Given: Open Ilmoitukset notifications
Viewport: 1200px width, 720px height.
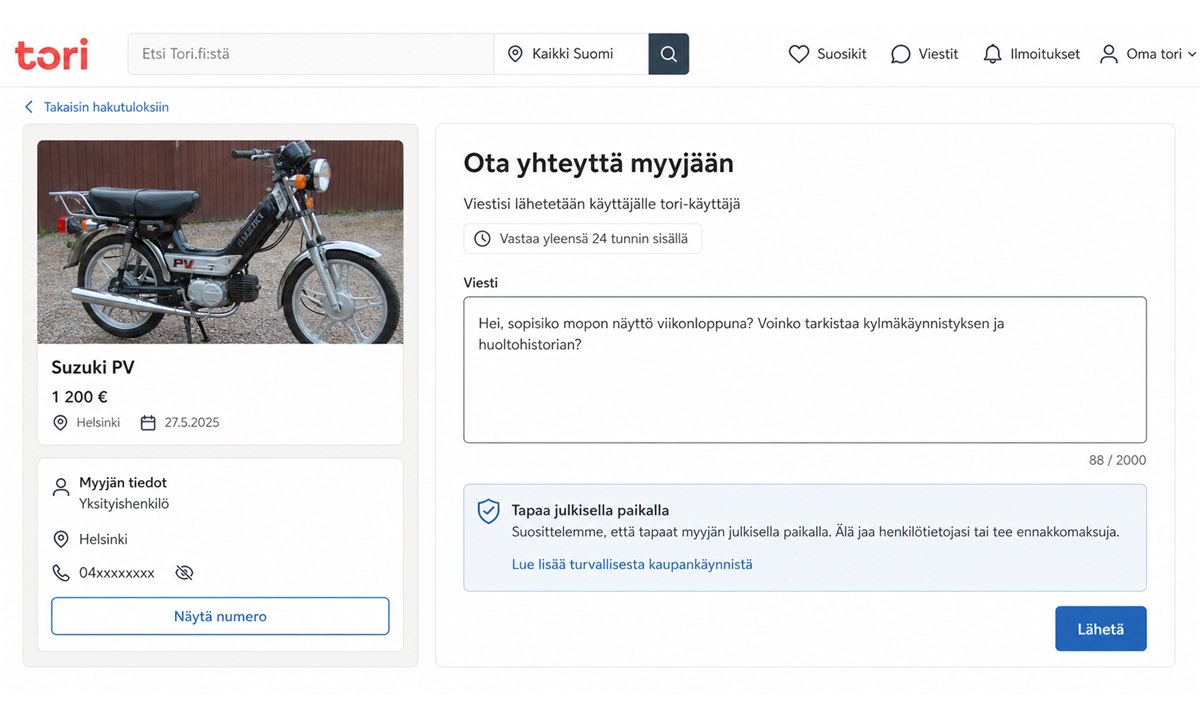Looking at the screenshot, I should click(1031, 54).
